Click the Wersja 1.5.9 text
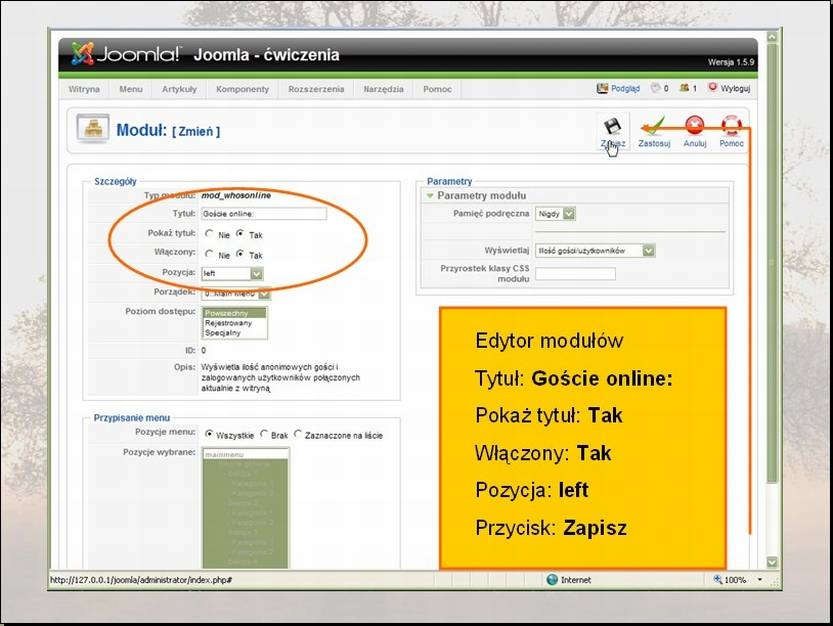This screenshot has width=833, height=626. (x=730, y=62)
